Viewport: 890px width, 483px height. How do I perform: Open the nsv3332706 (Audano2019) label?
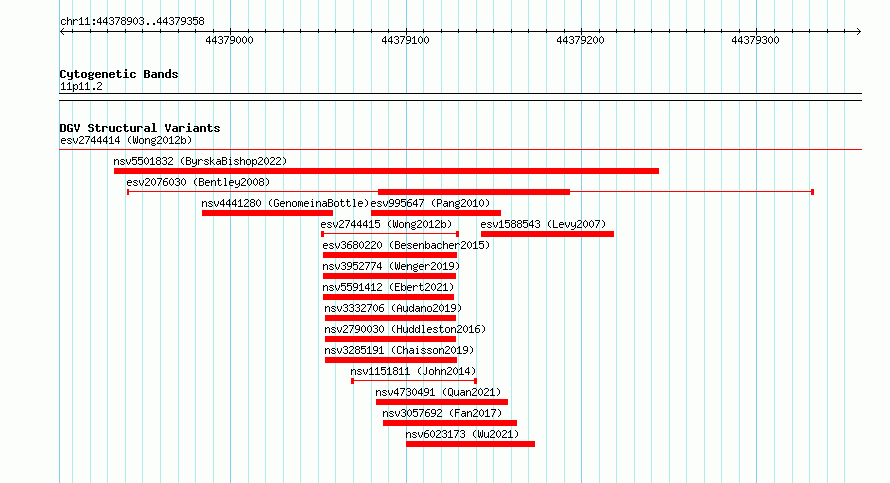(393, 308)
